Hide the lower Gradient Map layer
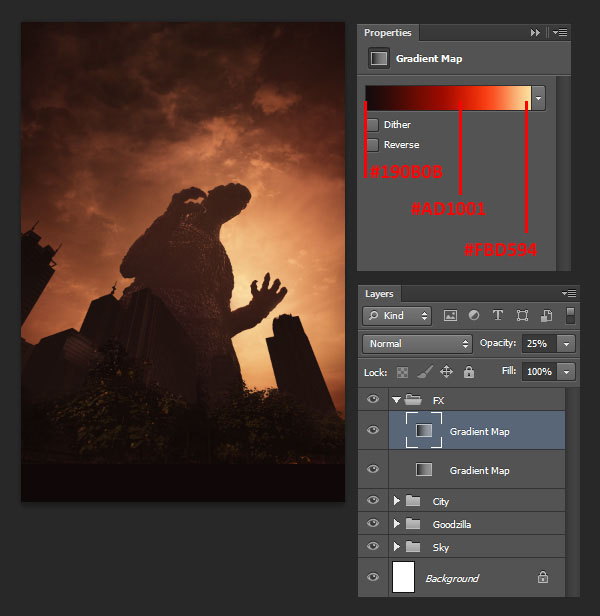 [373, 469]
